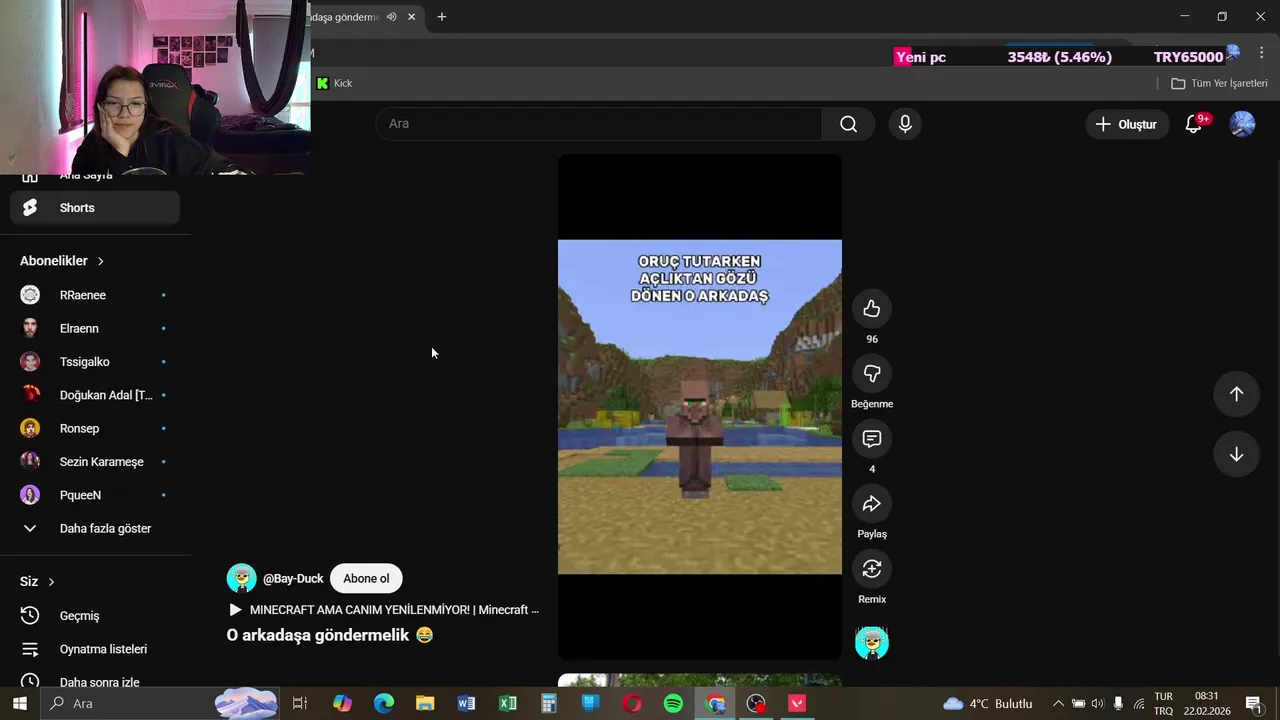Viewport: 1280px width, 720px height.
Task: Open the Remix icon
Action: pos(872,569)
